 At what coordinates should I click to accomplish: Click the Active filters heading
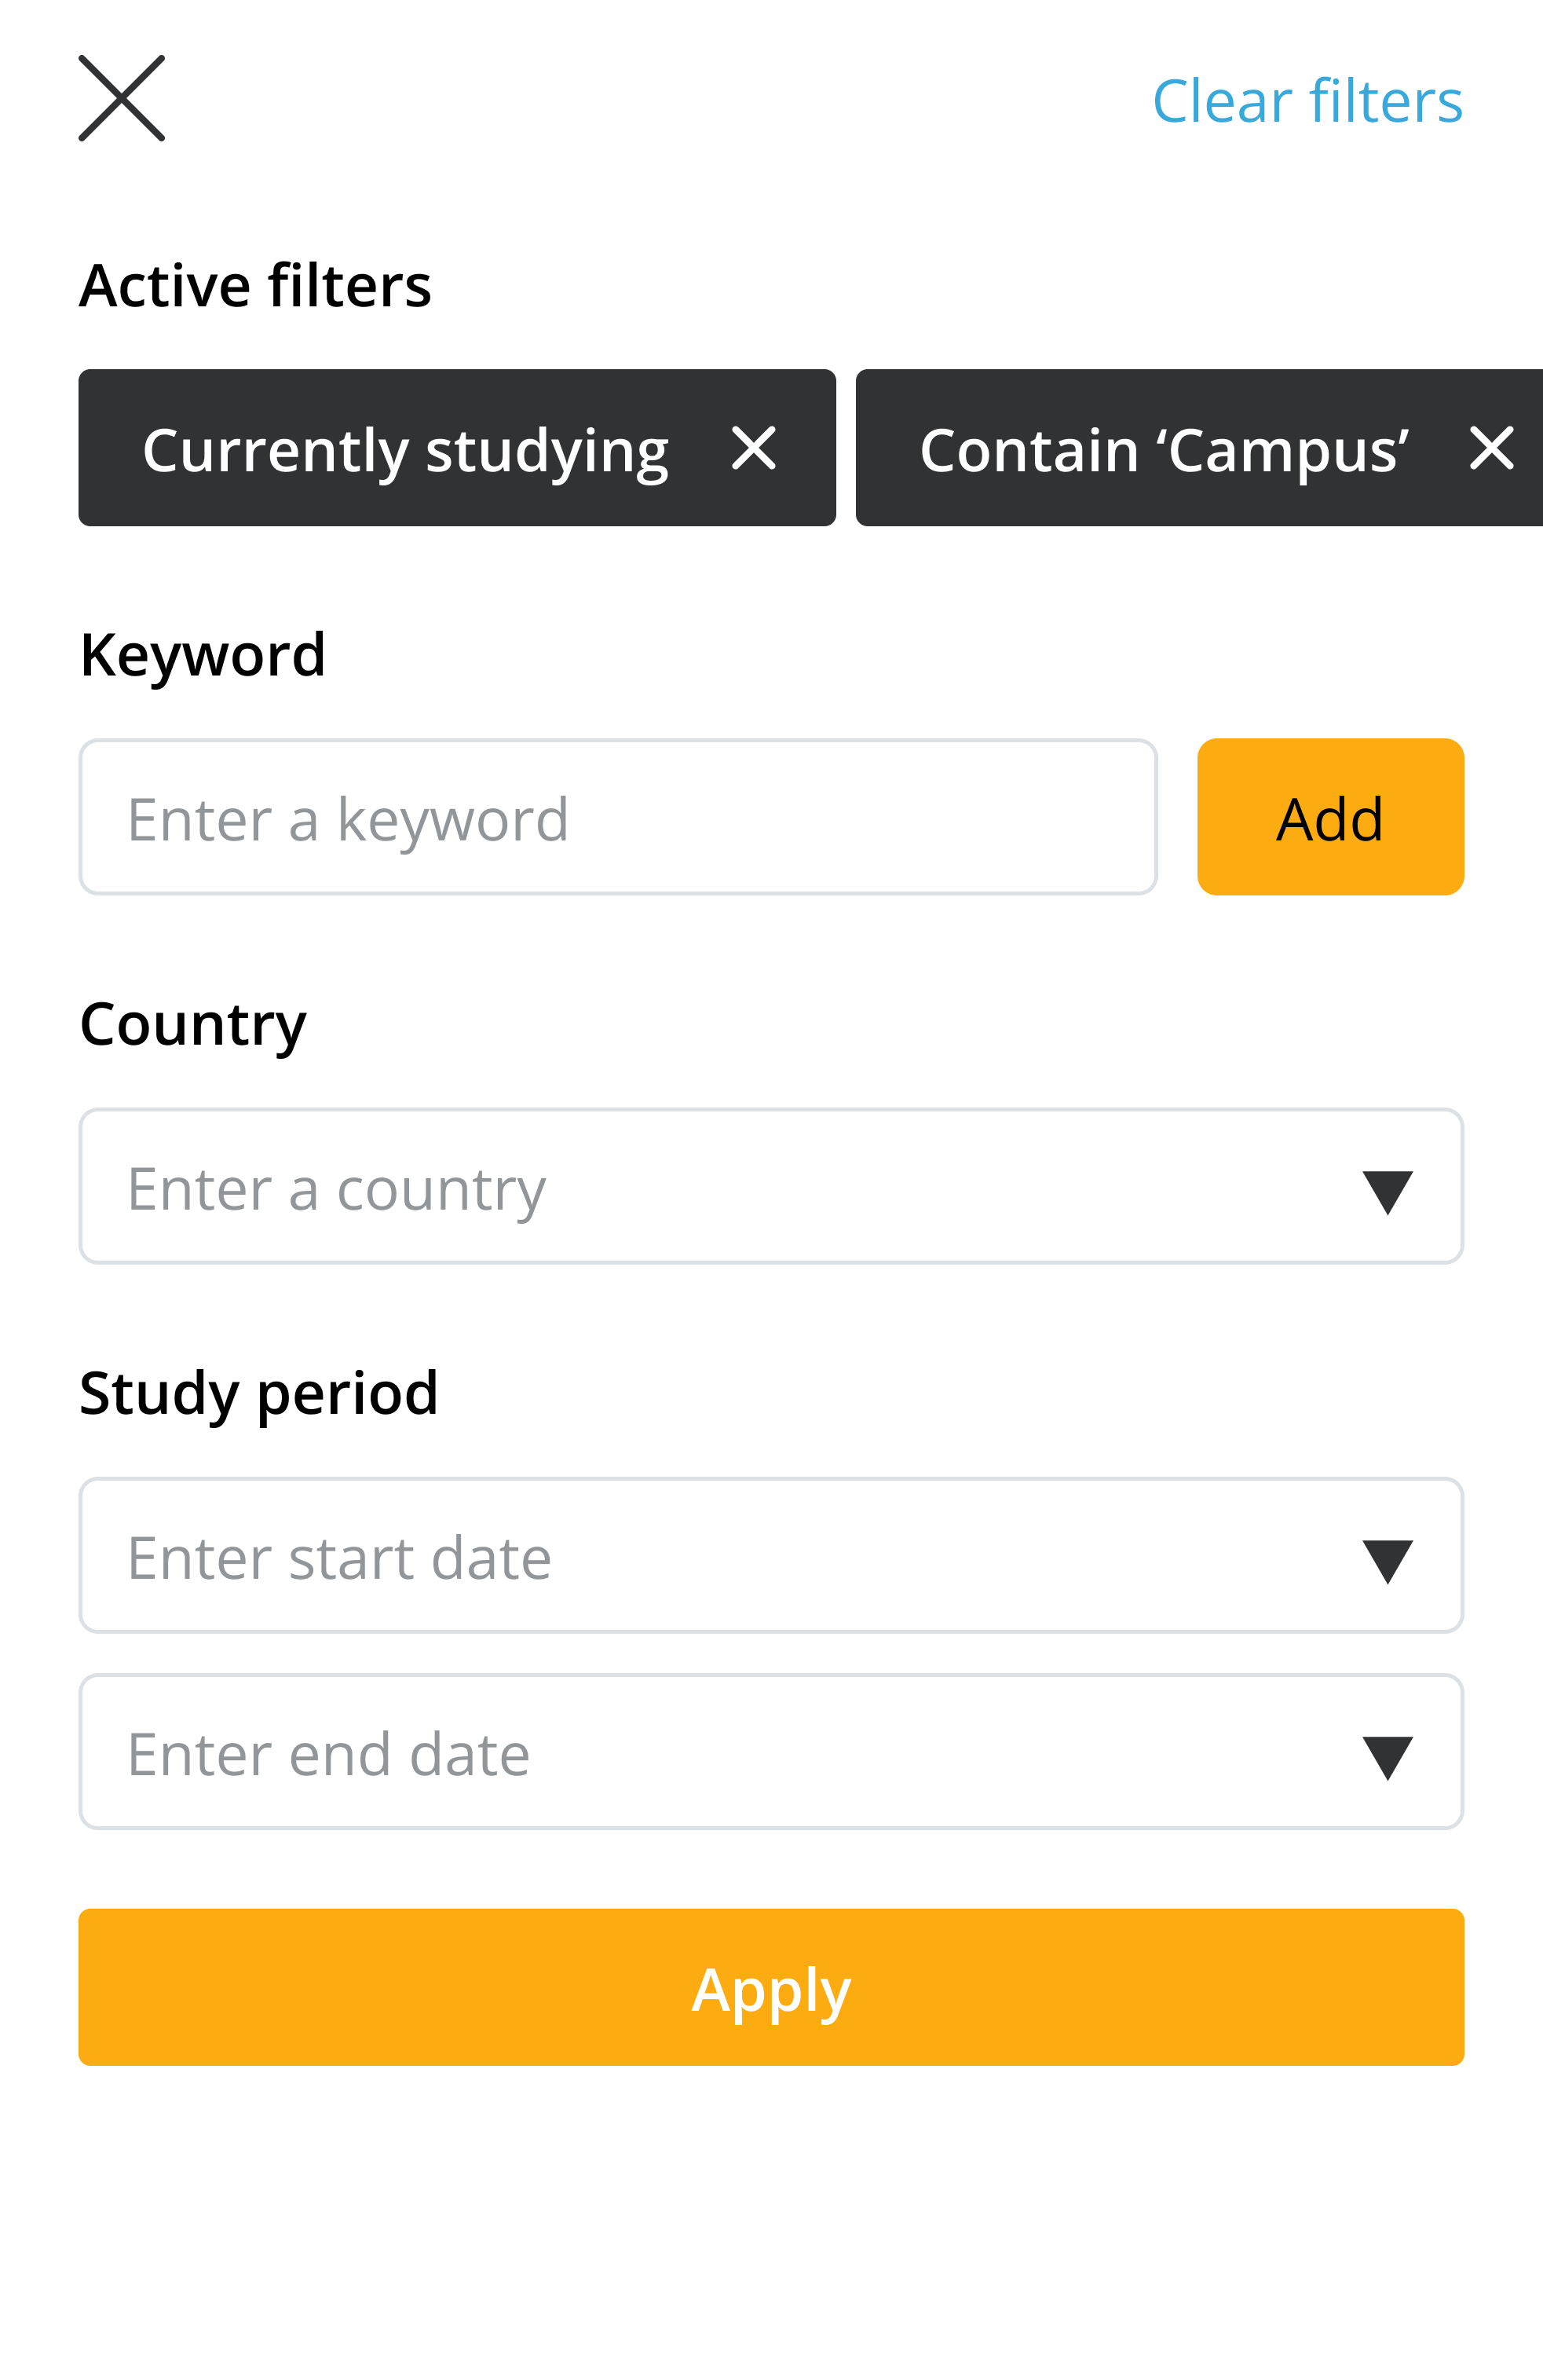(x=255, y=286)
